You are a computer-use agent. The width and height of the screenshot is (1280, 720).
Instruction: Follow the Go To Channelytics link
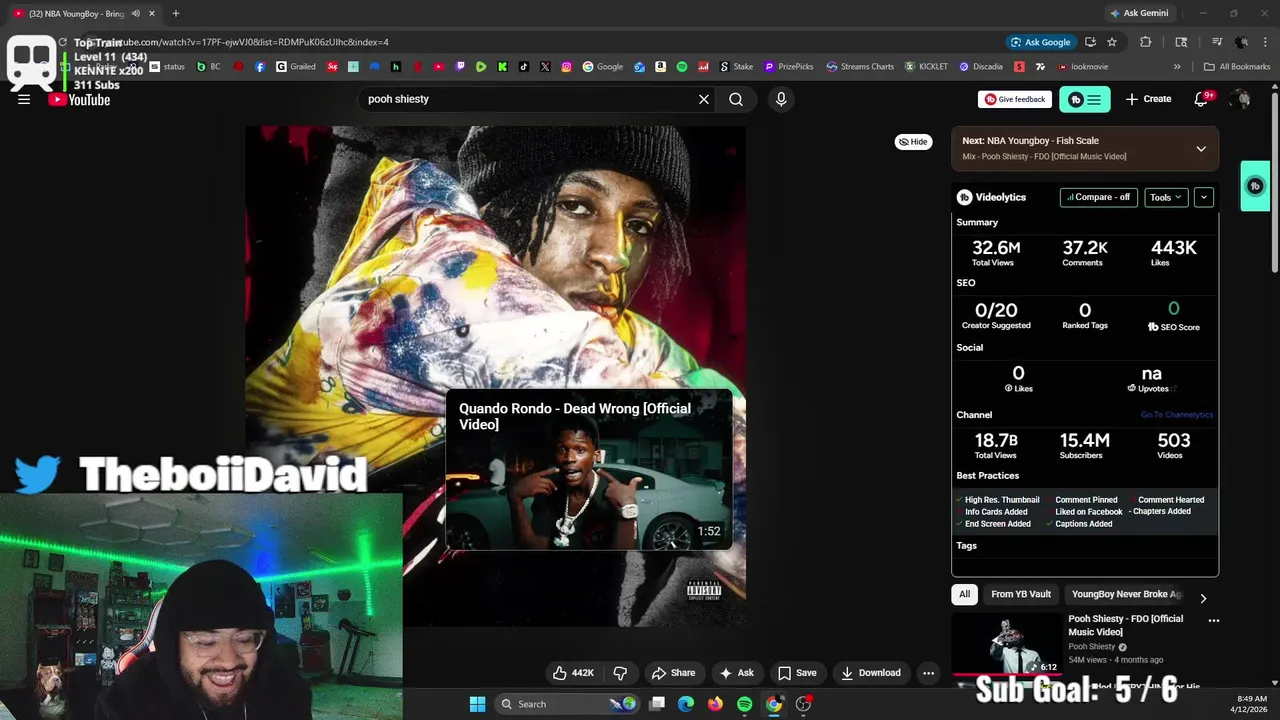[1177, 415]
